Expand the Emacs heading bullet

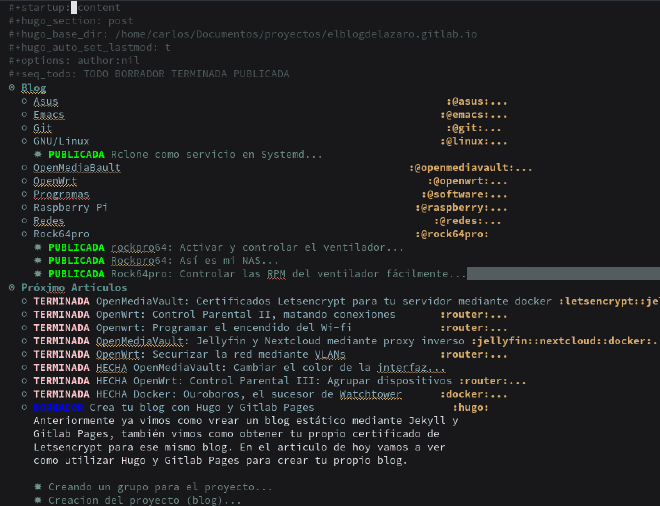24,115
